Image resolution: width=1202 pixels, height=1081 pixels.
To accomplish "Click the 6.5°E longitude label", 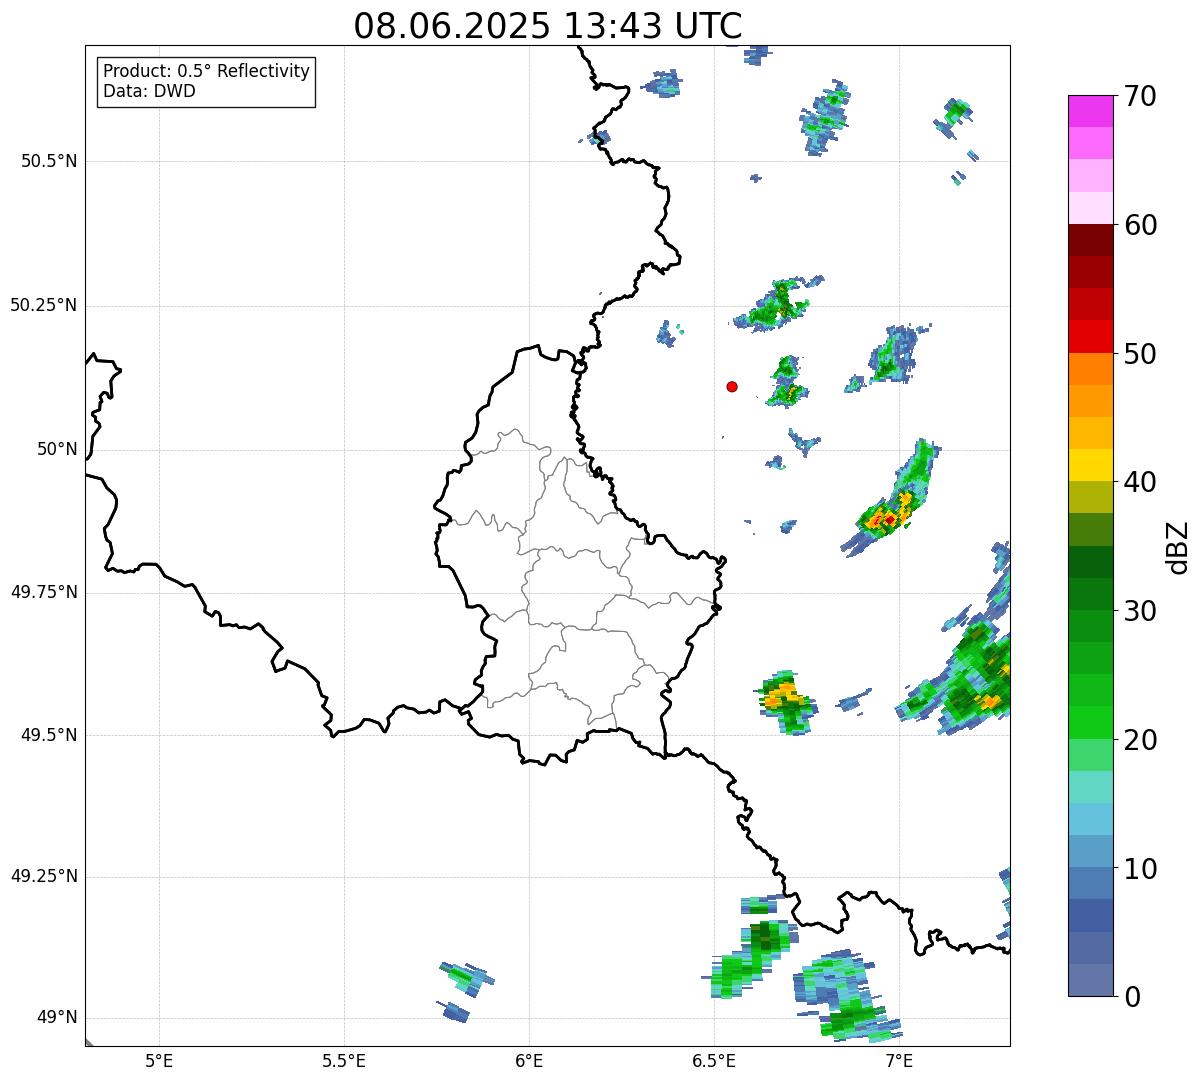I will [714, 1060].
